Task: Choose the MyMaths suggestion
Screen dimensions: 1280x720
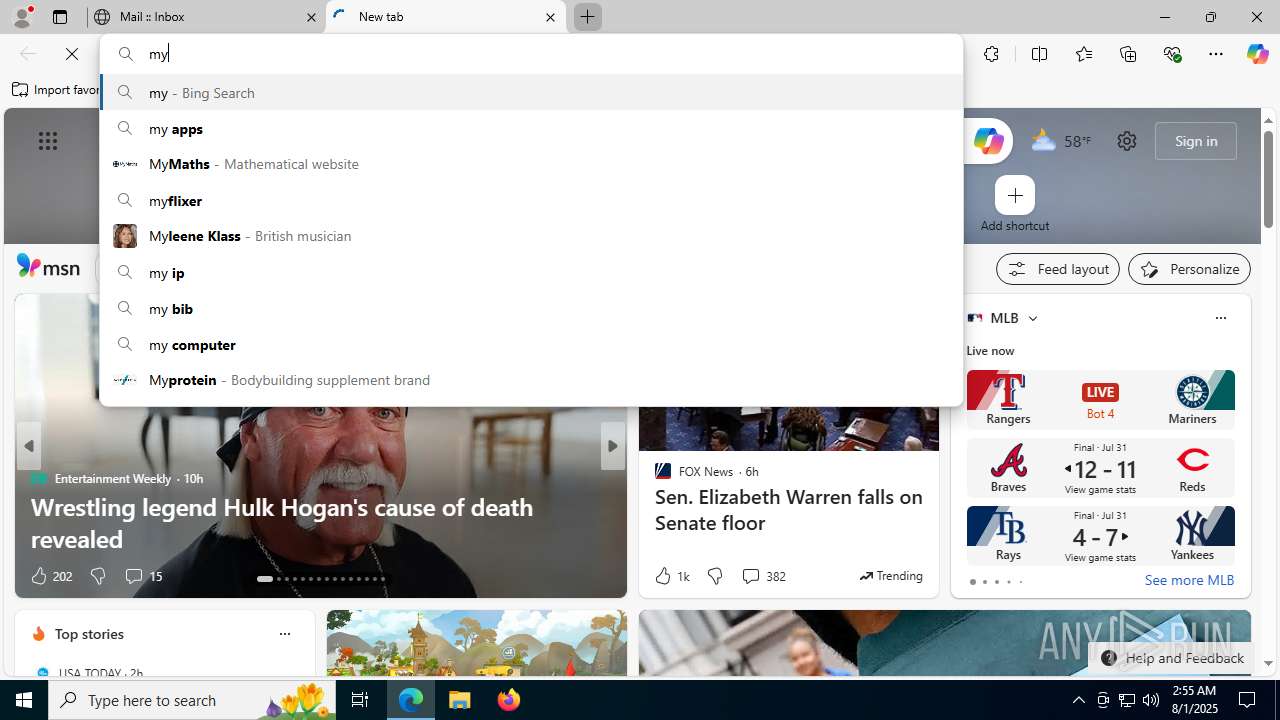Action: point(531,164)
